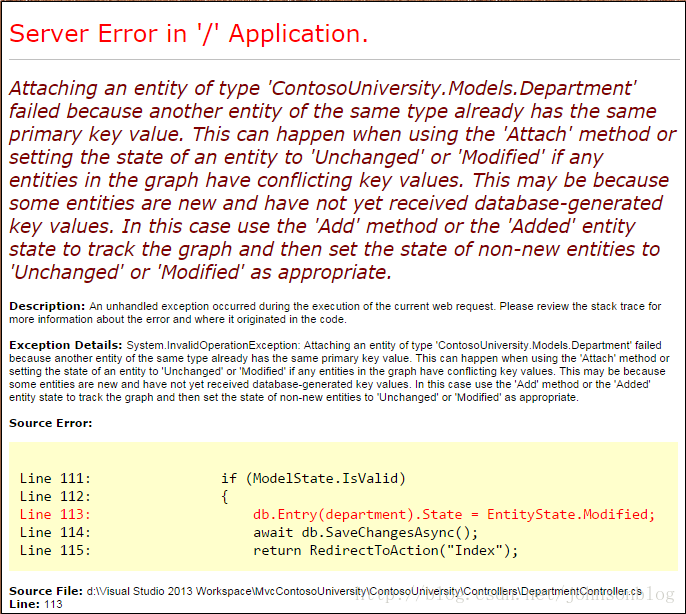Click the 'Source Error:' label
This screenshot has height=614, width=686.
click(x=51, y=423)
